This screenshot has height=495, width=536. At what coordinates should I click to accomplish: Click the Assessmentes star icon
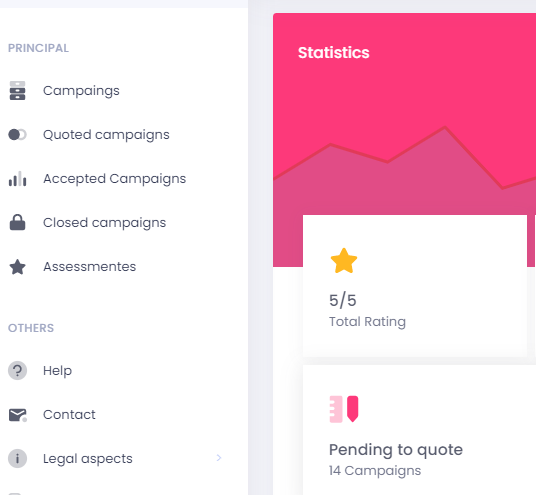coord(17,267)
